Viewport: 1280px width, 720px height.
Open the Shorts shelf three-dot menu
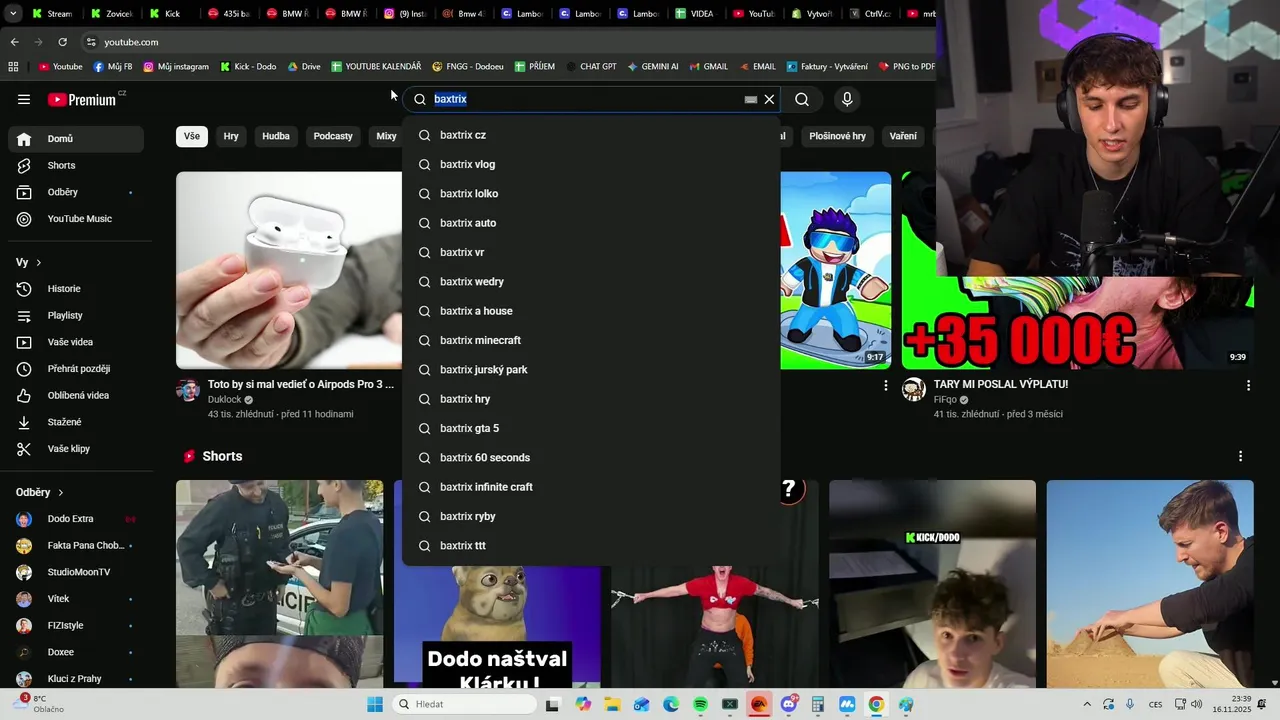point(1241,456)
